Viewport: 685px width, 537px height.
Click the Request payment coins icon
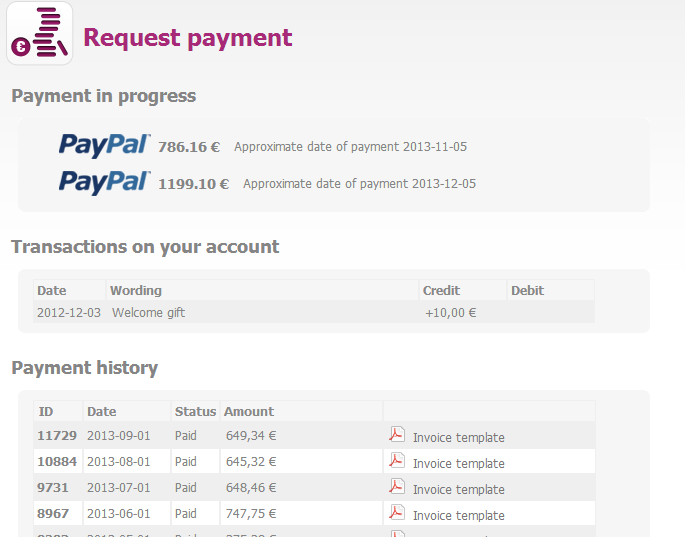pyautogui.click(x=40, y=36)
